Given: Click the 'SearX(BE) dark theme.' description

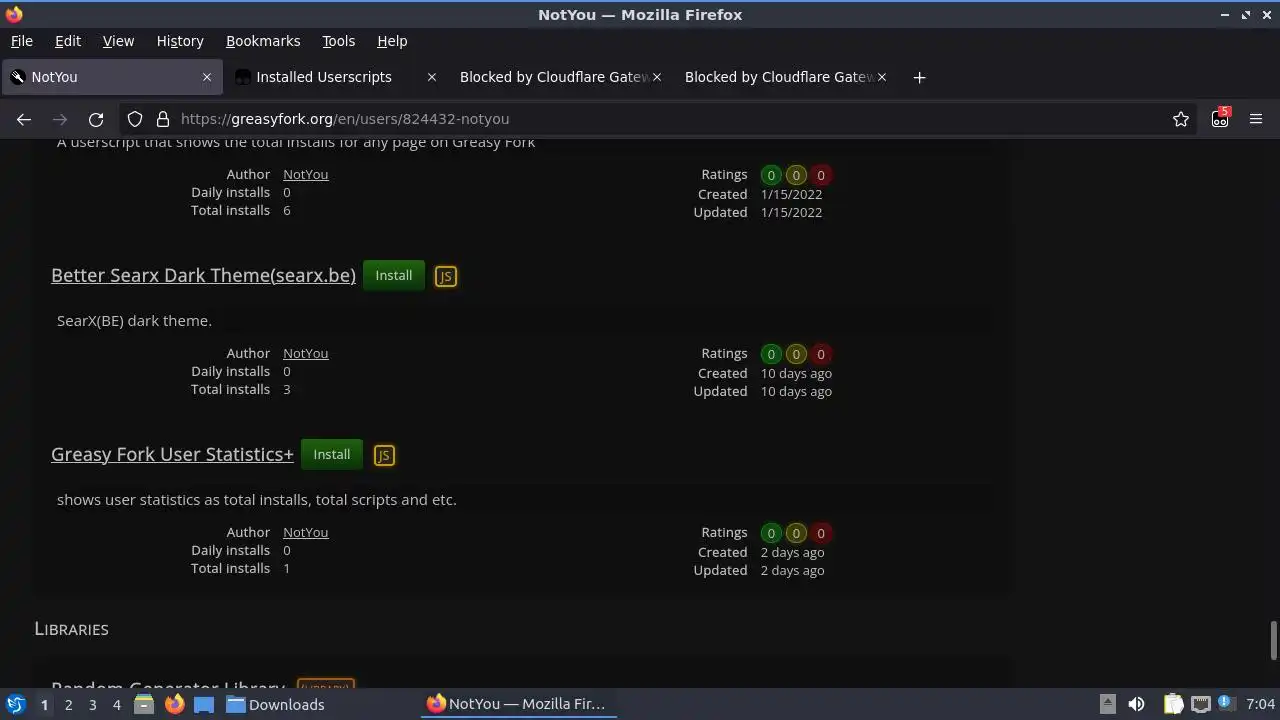Looking at the screenshot, I should 134,321.
